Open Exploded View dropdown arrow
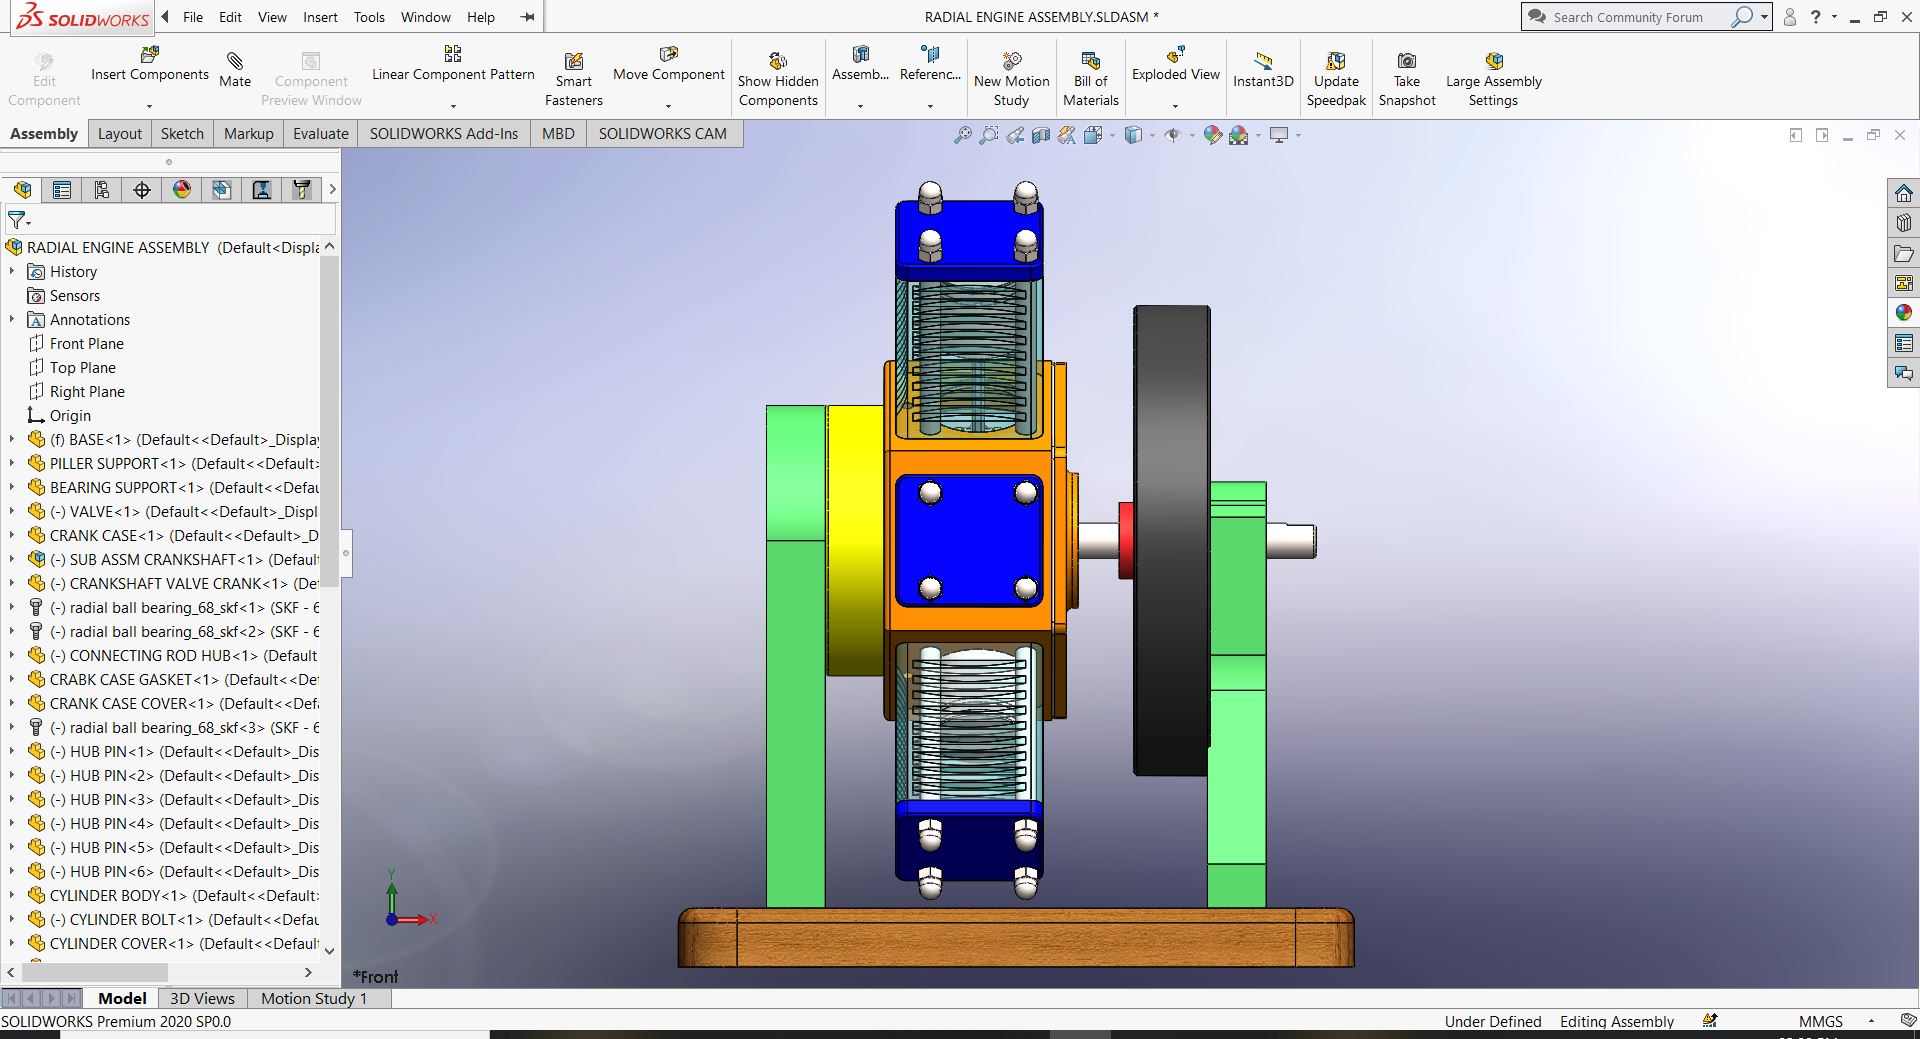This screenshot has height=1039, width=1920. pos(1175,106)
